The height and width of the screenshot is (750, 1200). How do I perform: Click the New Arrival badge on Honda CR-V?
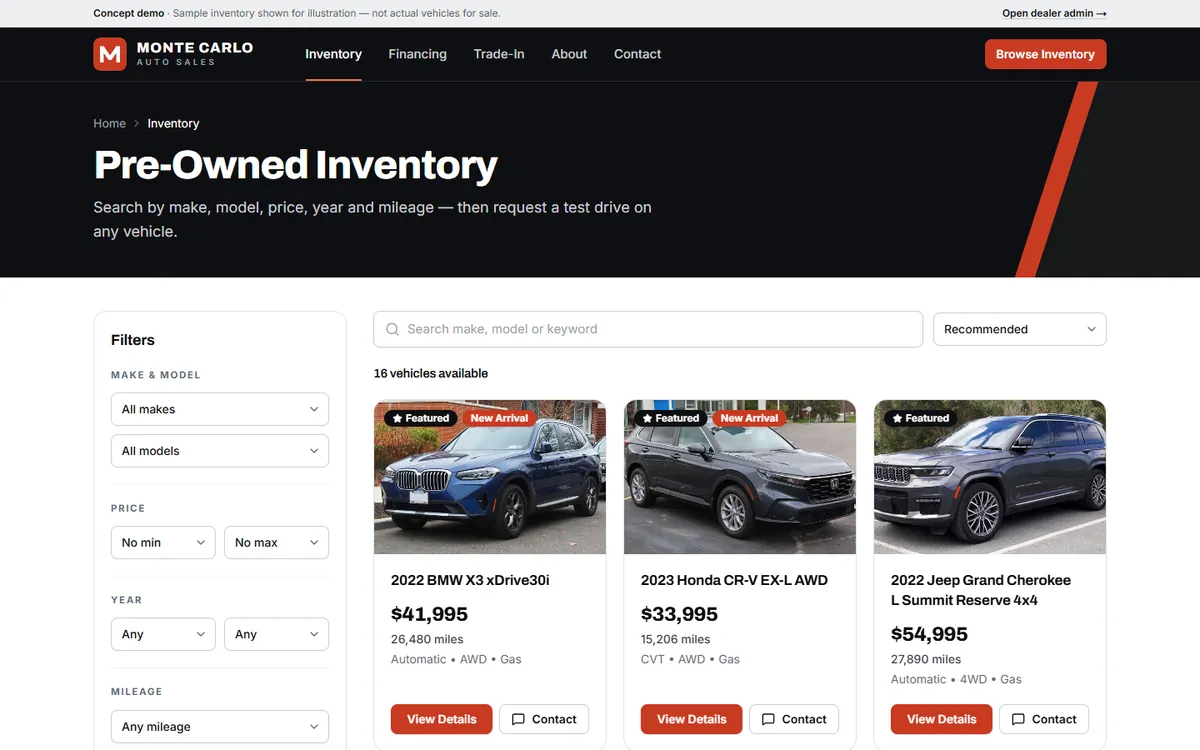click(x=749, y=418)
